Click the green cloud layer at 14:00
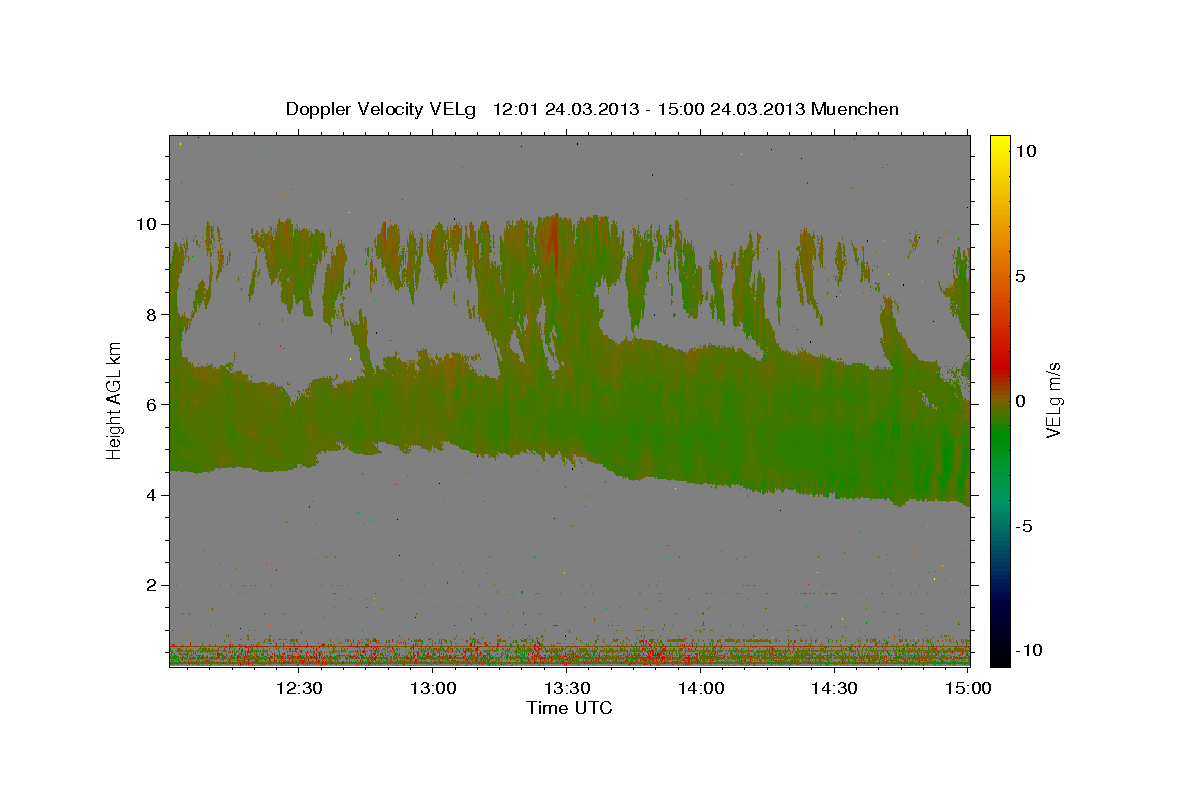 point(701,415)
